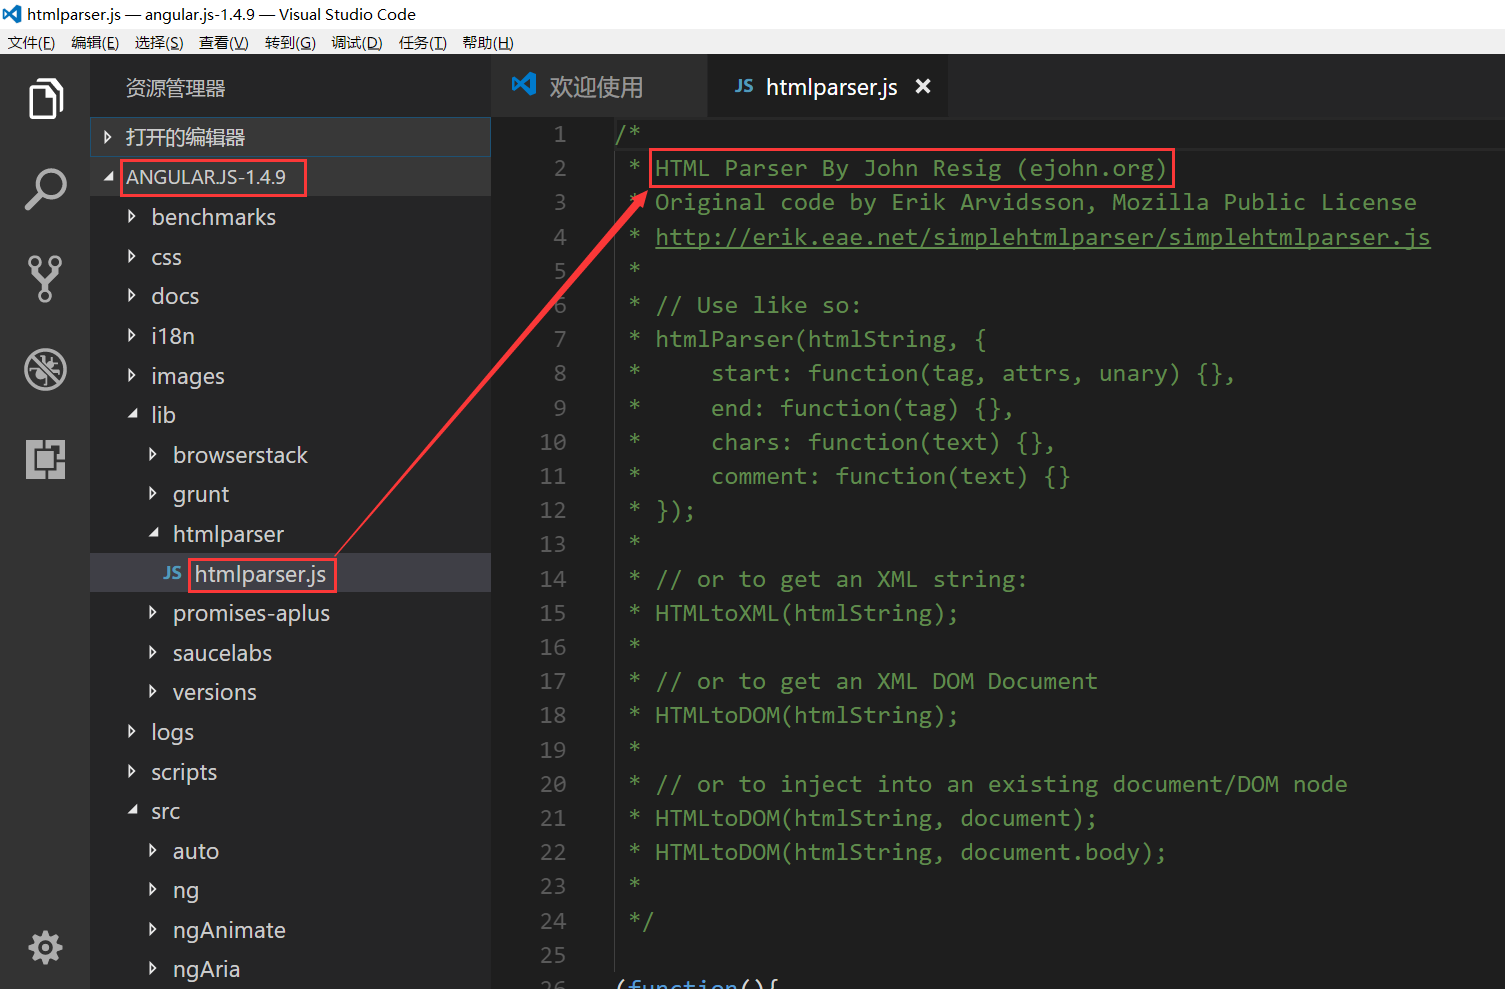Place cursor on 'htmlParser(htmlString, {' line

[820, 339]
